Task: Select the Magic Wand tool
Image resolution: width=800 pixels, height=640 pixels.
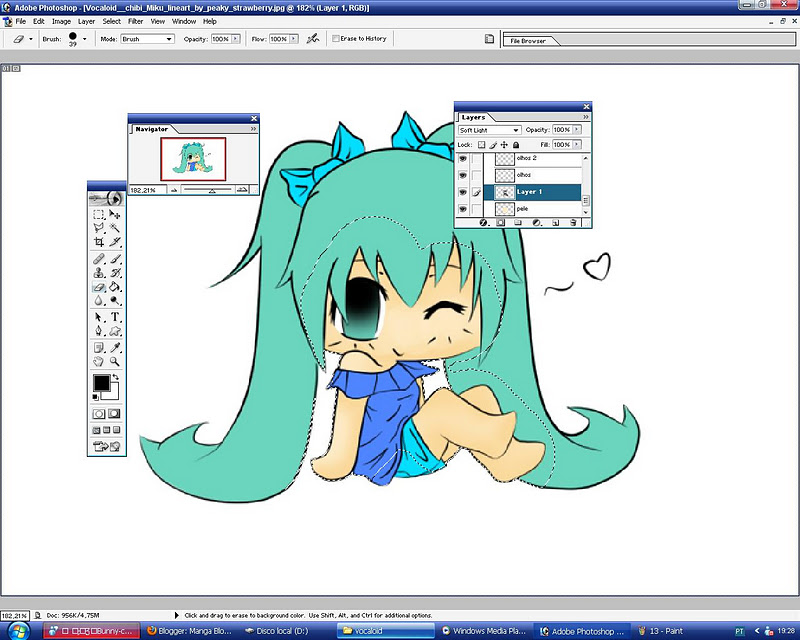Action: pyautogui.click(x=115, y=228)
